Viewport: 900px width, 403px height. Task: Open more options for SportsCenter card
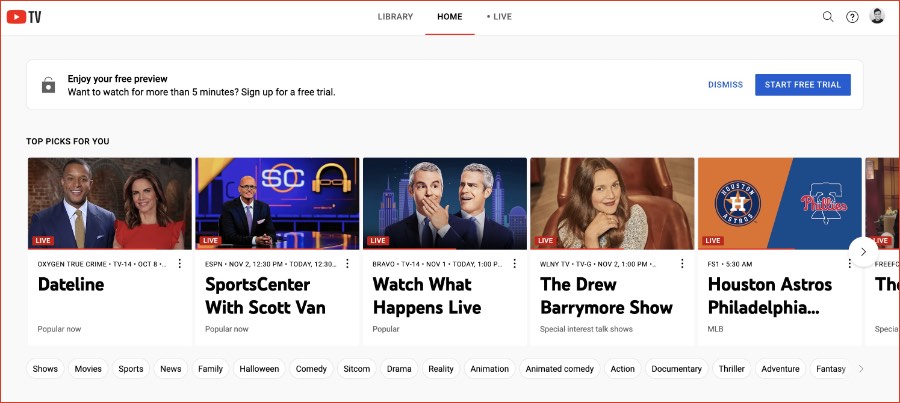(x=347, y=264)
